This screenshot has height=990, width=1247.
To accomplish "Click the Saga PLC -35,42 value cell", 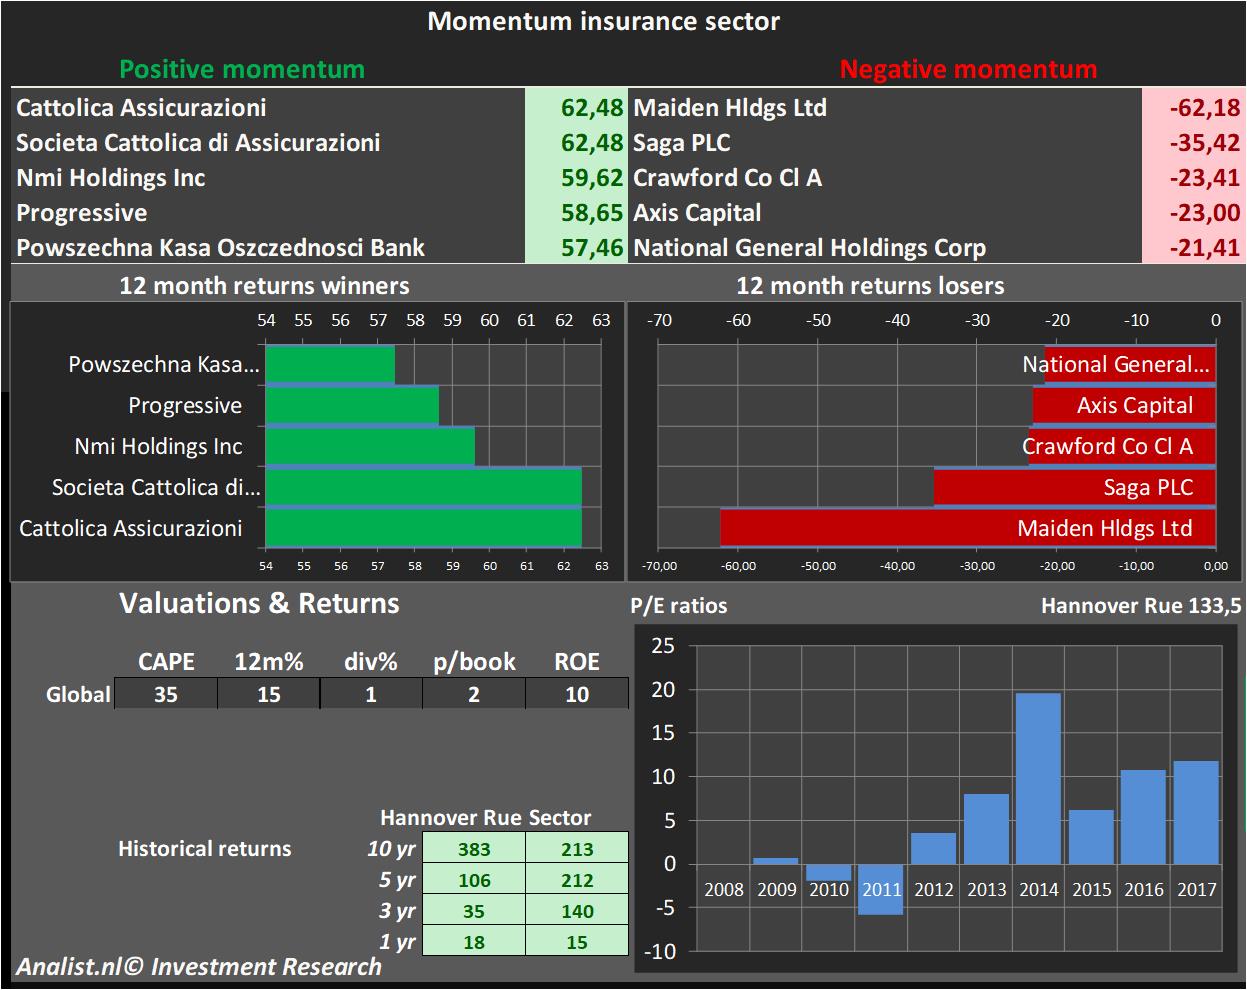I will tap(1193, 143).
